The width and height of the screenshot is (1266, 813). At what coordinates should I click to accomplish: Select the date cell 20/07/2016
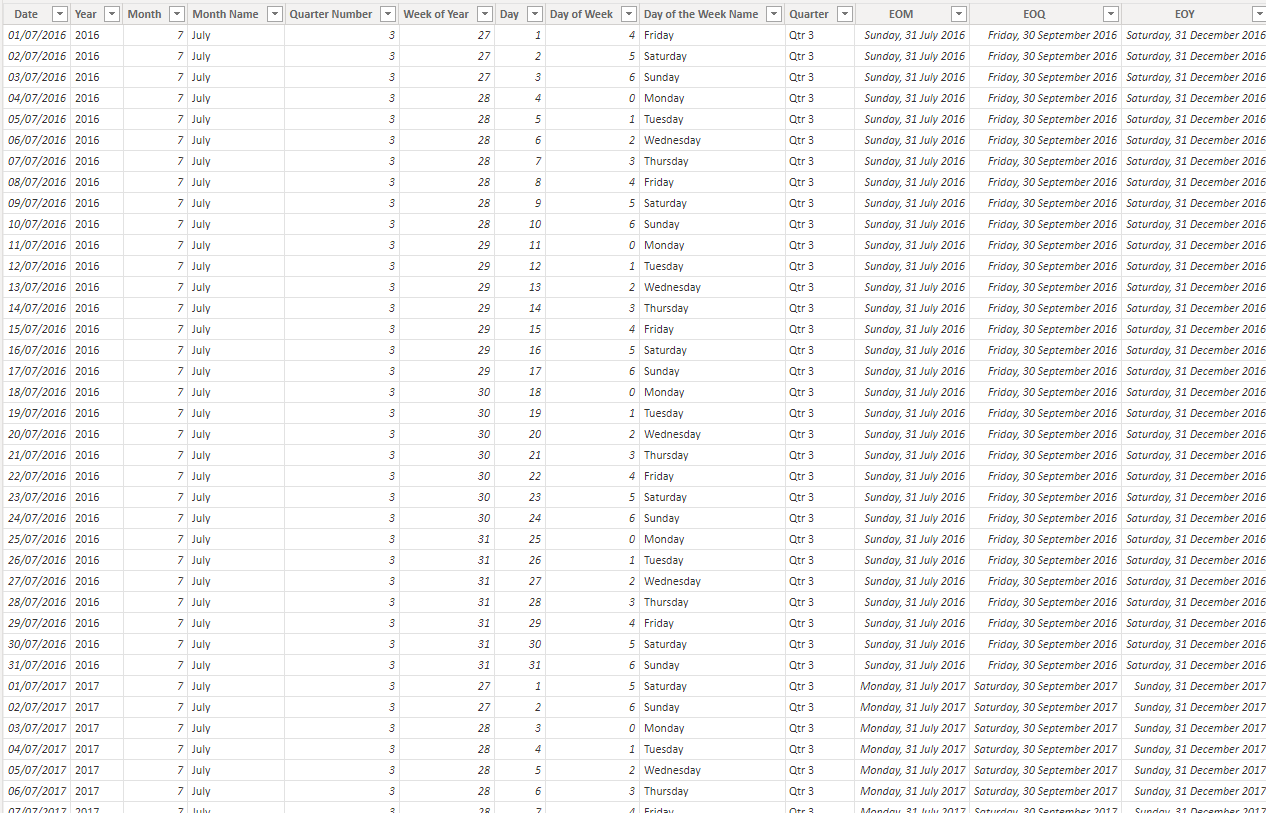tap(37, 434)
